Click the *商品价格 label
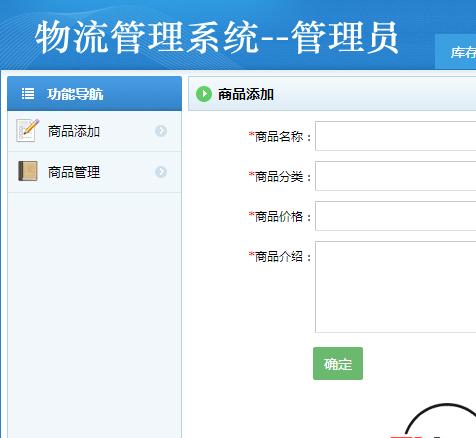Viewport: 476px width, 438px height. click(280, 216)
